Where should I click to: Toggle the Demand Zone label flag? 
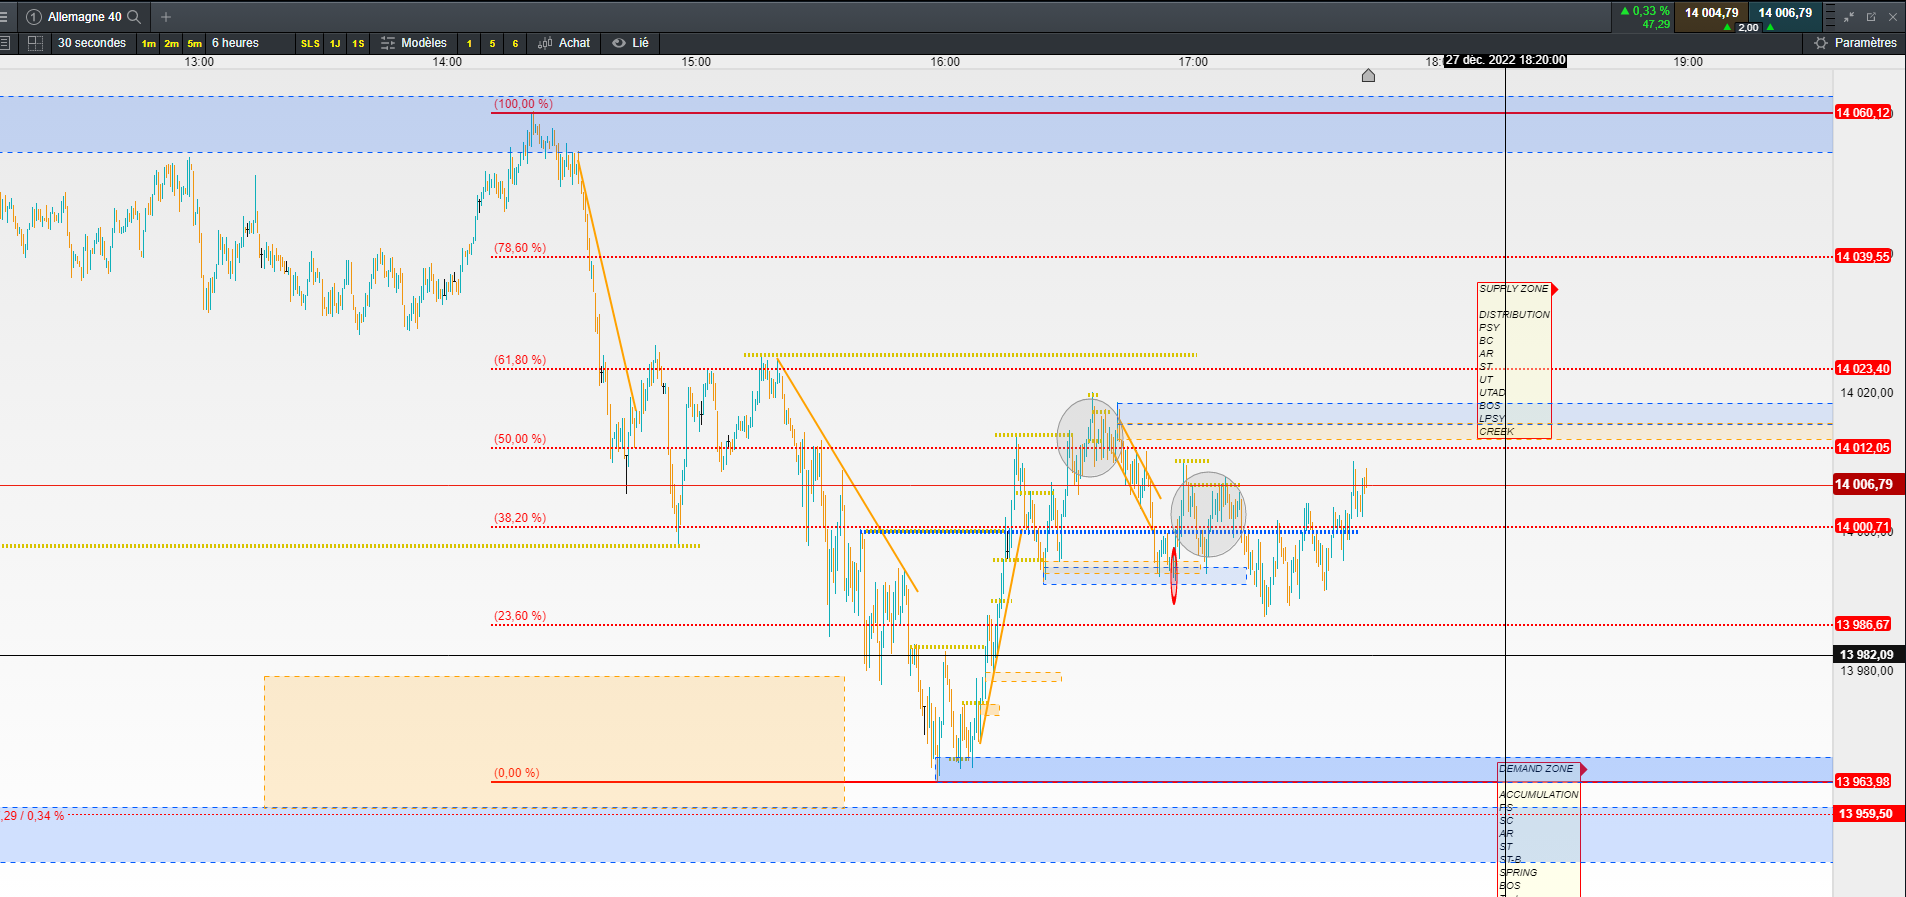(1583, 769)
